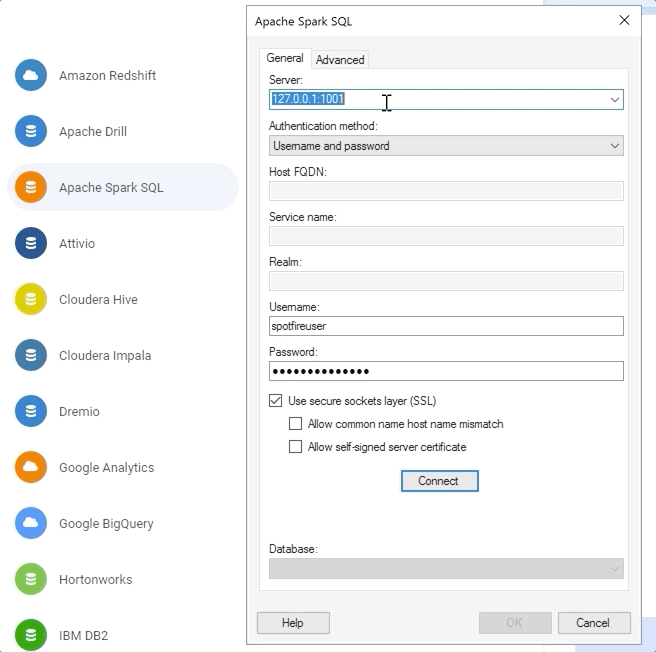Click the OK button

coord(515,623)
